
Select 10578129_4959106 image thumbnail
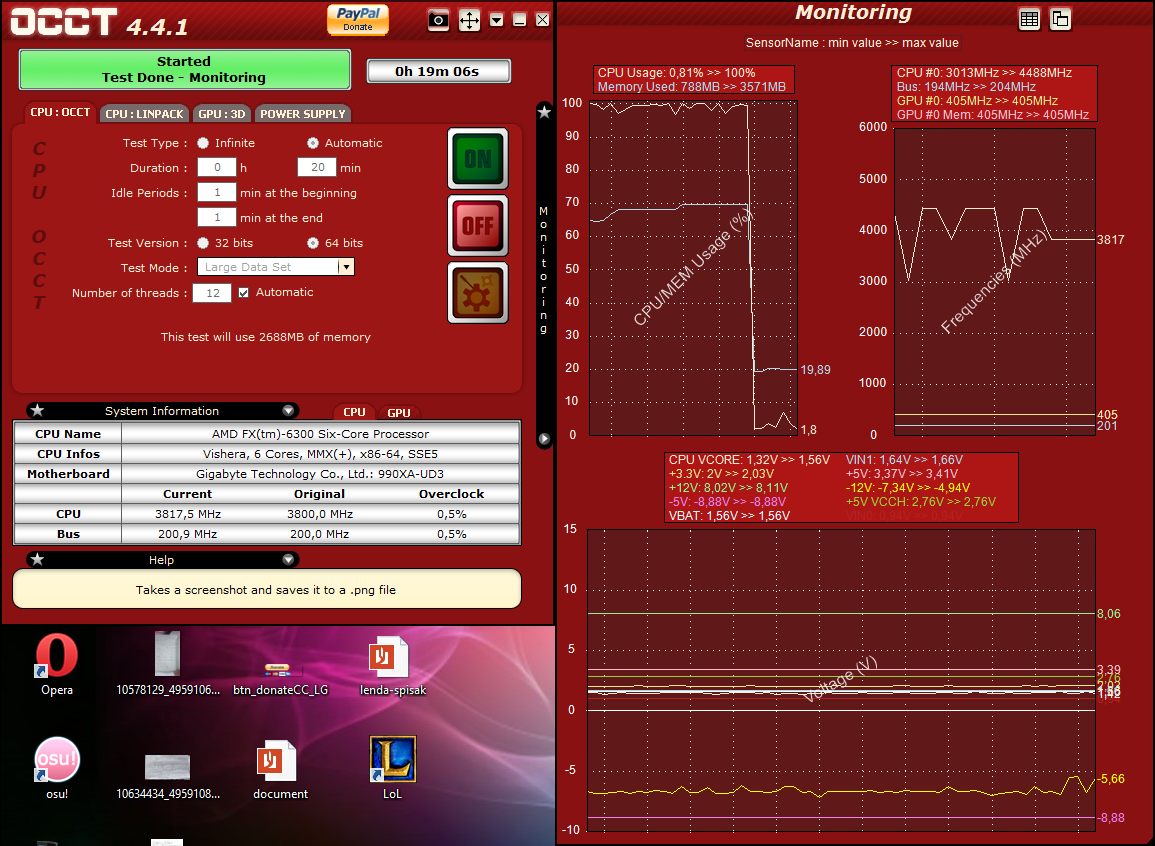point(168,663)
